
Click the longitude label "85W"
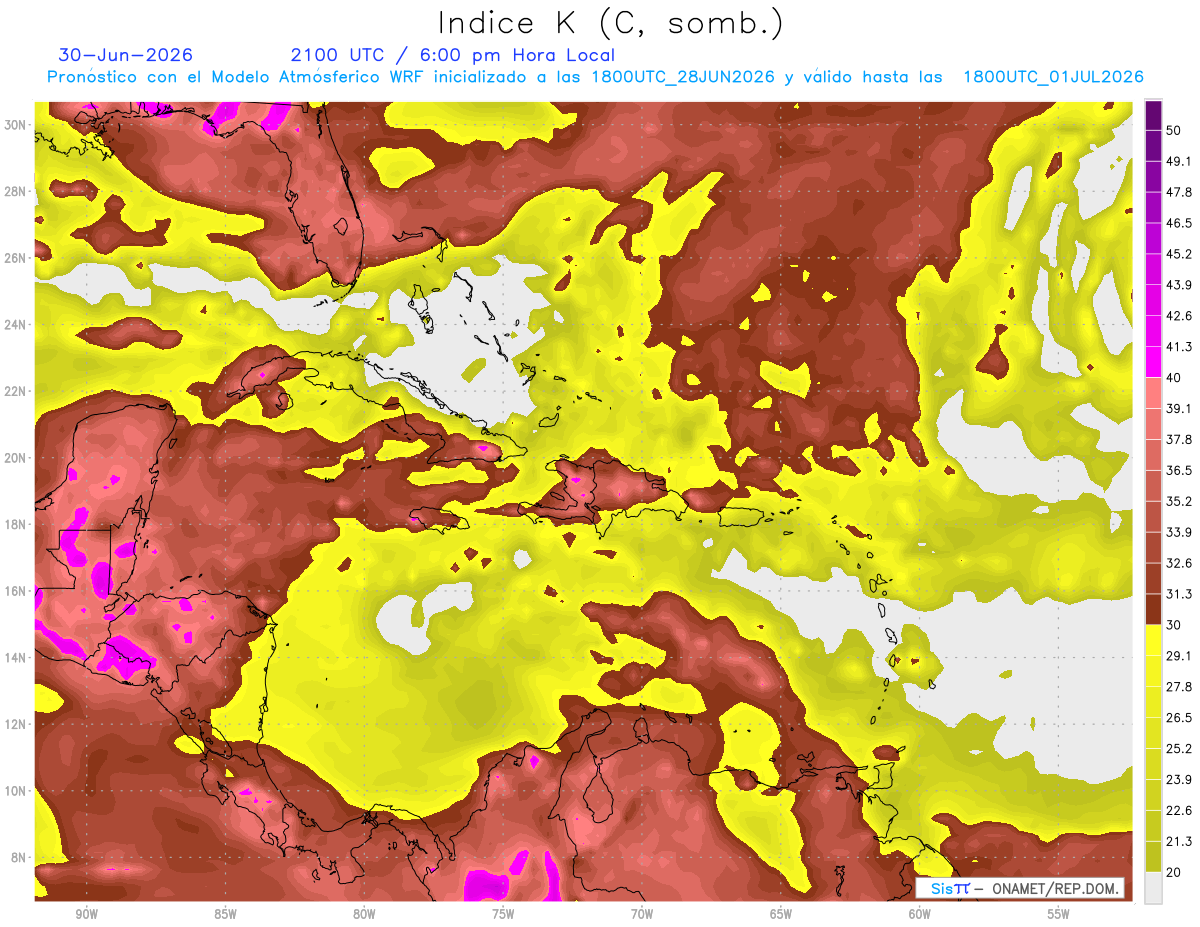pos(225,914)
